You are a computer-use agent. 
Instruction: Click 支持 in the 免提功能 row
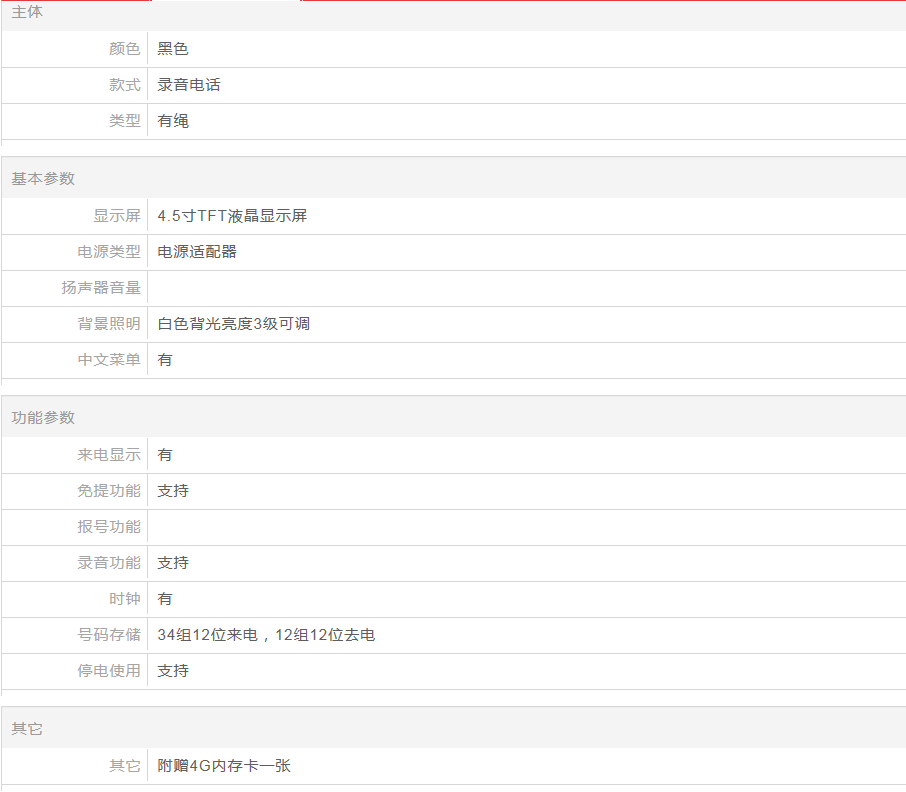tap(173, 491)
